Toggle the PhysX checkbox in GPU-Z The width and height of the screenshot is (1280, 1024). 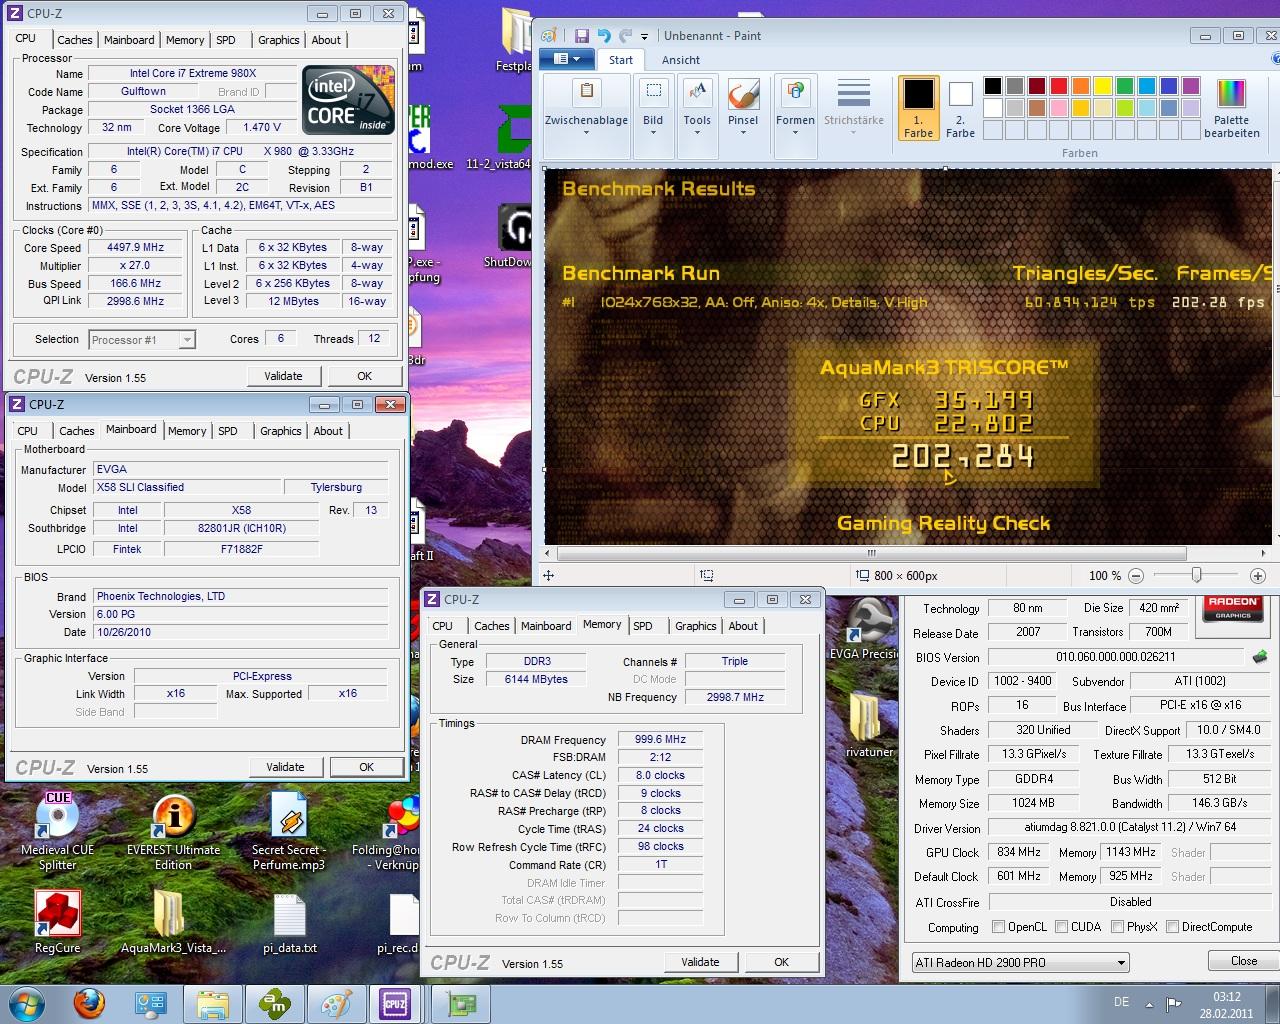click(1117, 927)
